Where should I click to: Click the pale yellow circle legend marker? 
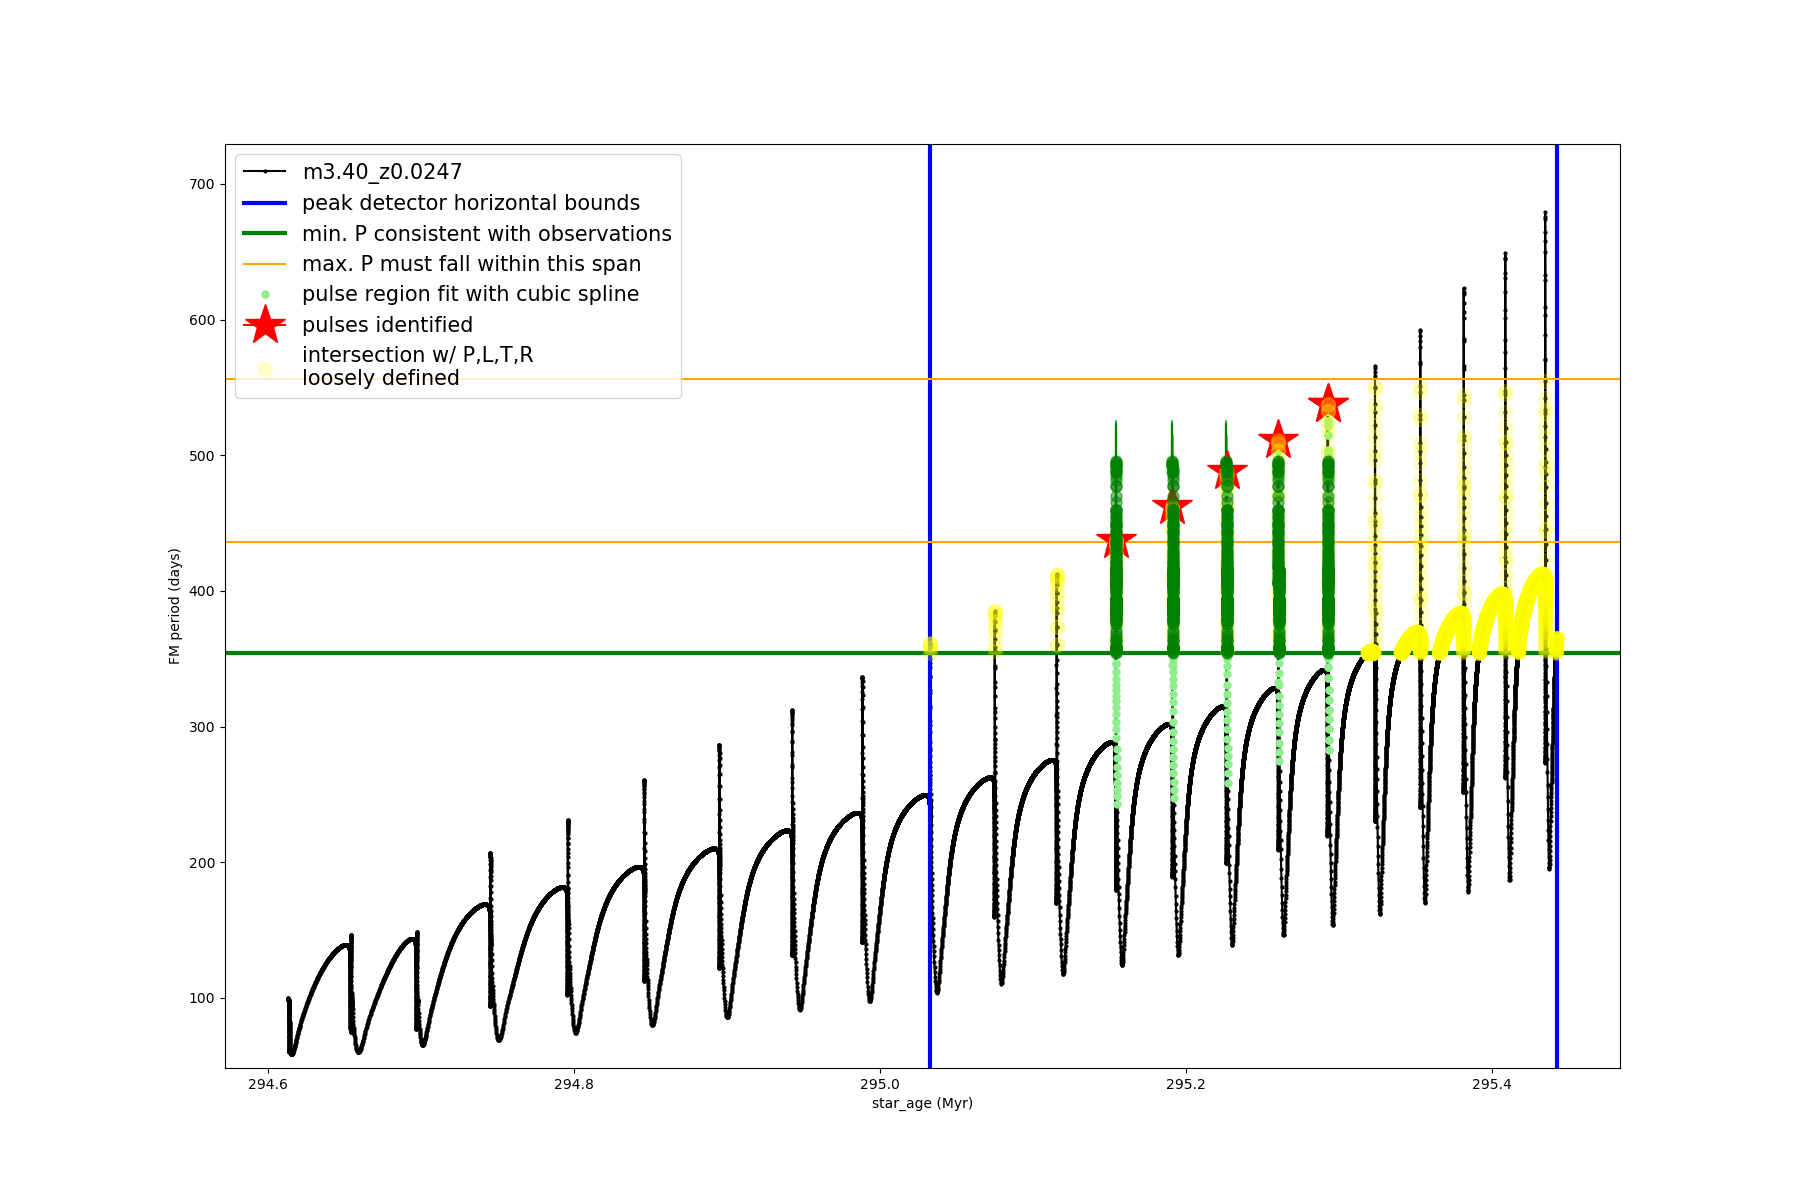pyautogui.click(x=265, y=369)
